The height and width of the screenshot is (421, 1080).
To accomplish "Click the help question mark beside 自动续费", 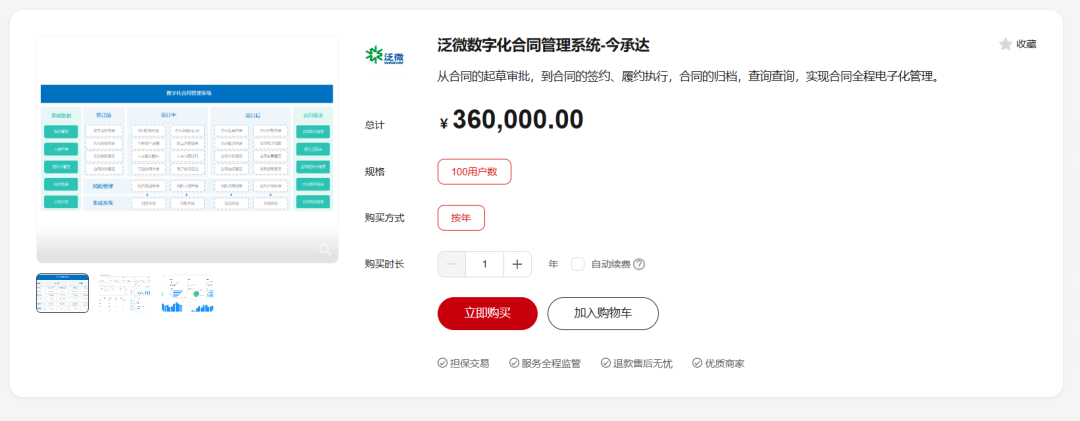I will pos(638,264).
